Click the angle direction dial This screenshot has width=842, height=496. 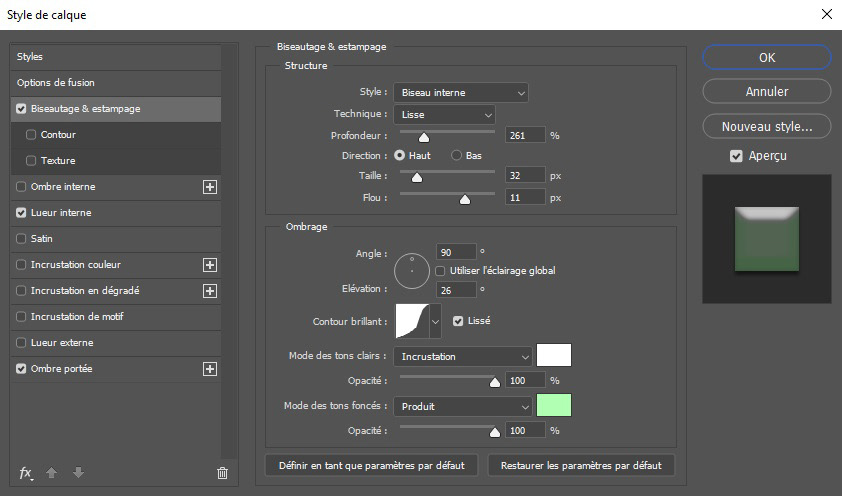tap(412, 271)
